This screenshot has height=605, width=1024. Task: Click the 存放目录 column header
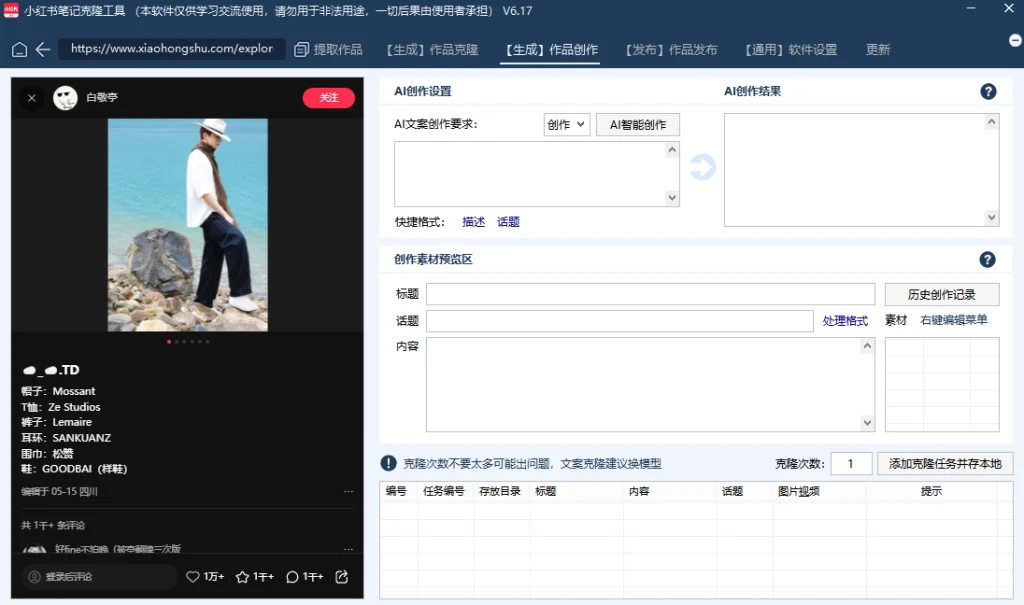(x=500, y=491)
